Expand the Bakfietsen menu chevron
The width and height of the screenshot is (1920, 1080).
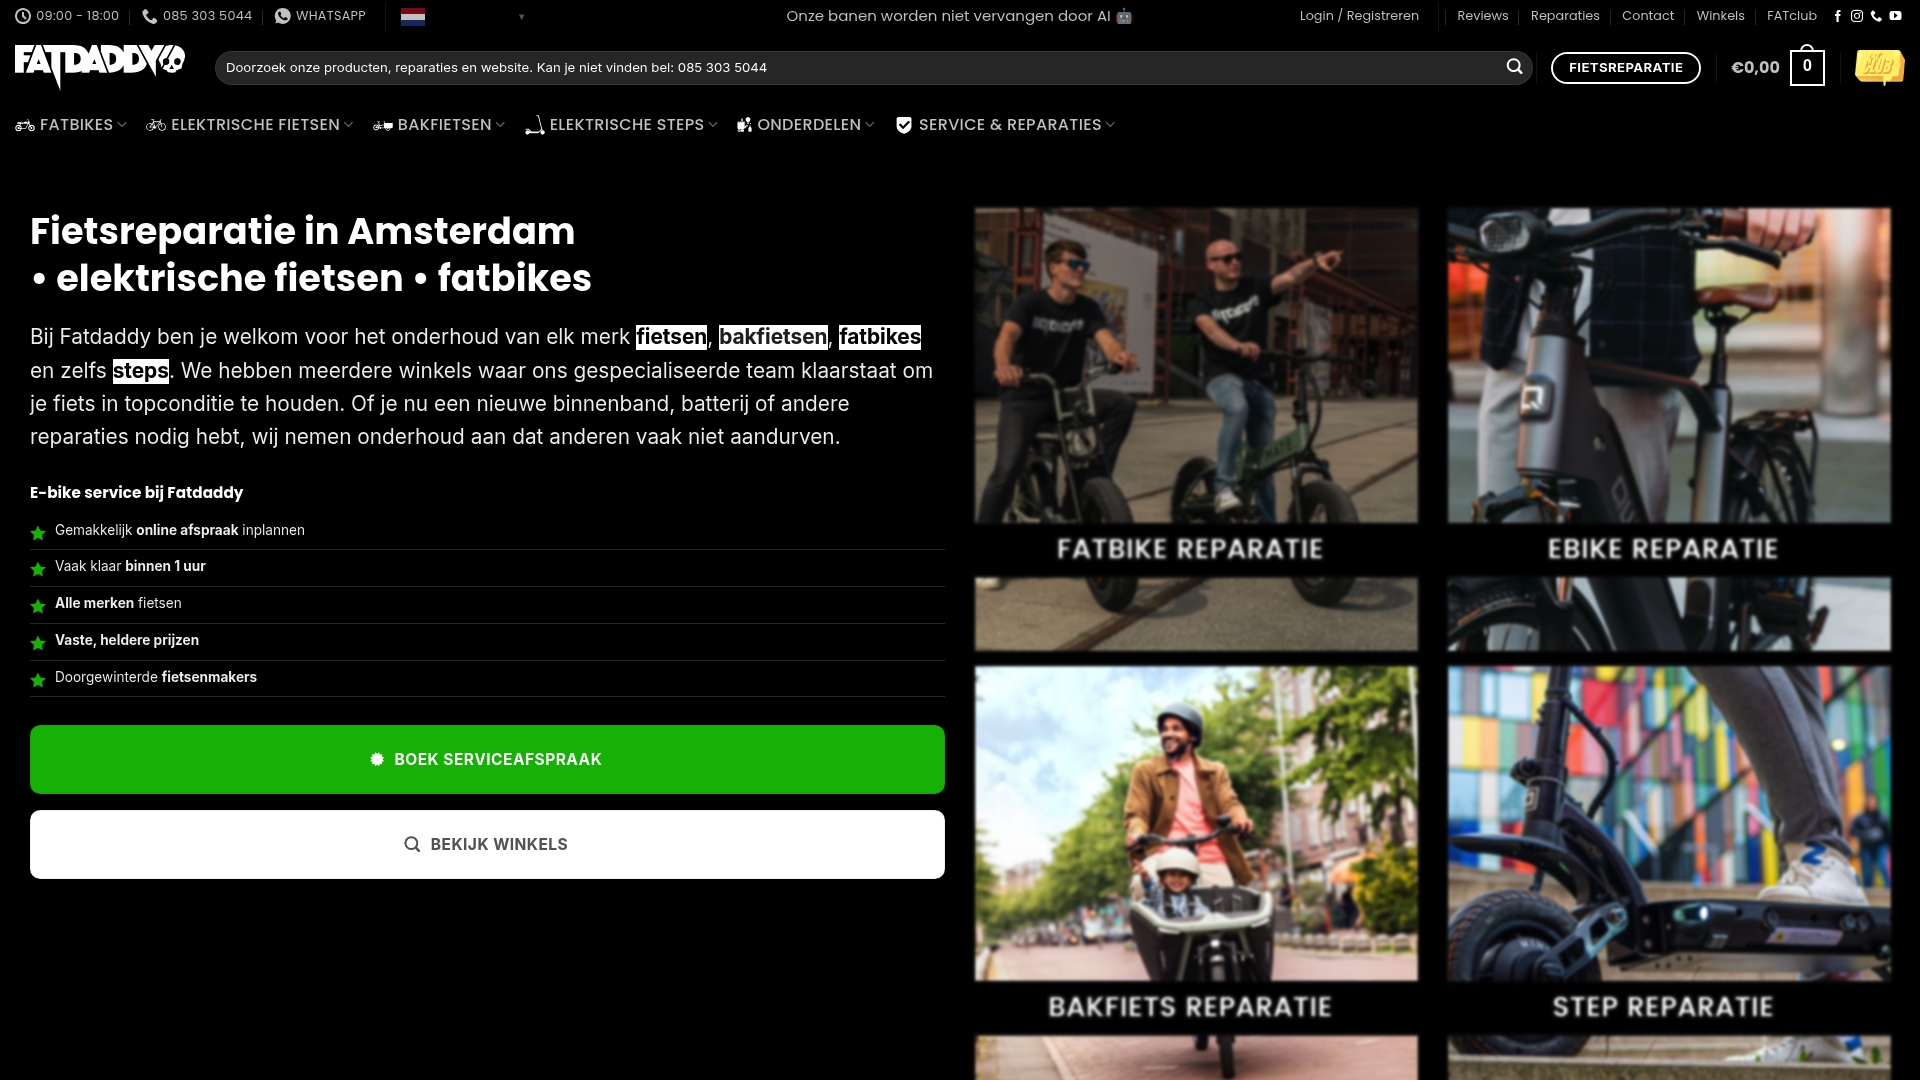click(500, 125)
